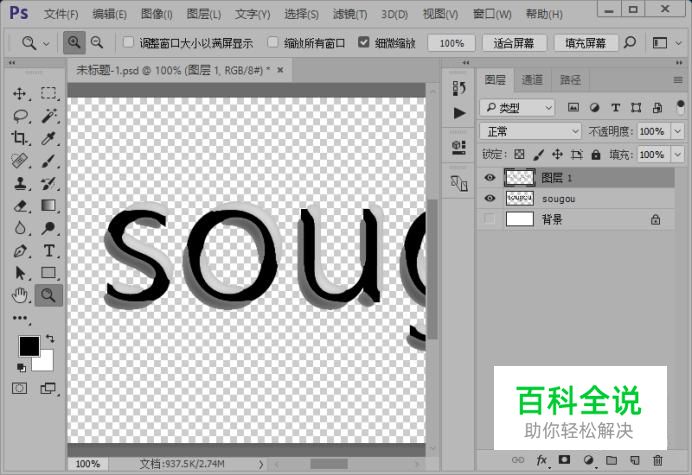The height and width of the screenshot is (475, 692).
Task: Select the Blur tool
Action: (19, 228)
